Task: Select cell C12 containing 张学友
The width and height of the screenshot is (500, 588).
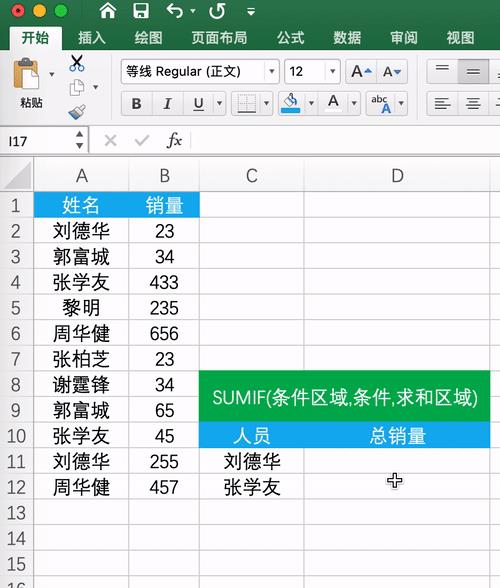Action: point(252,487)
